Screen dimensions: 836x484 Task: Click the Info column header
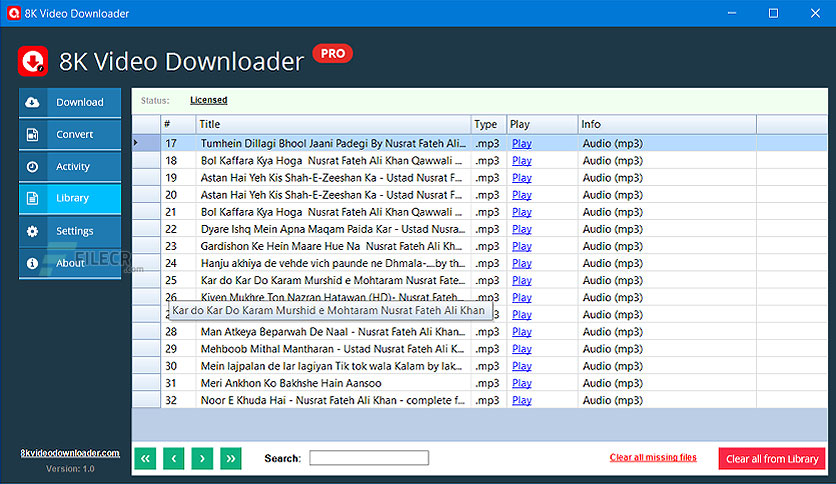[667, 124]
